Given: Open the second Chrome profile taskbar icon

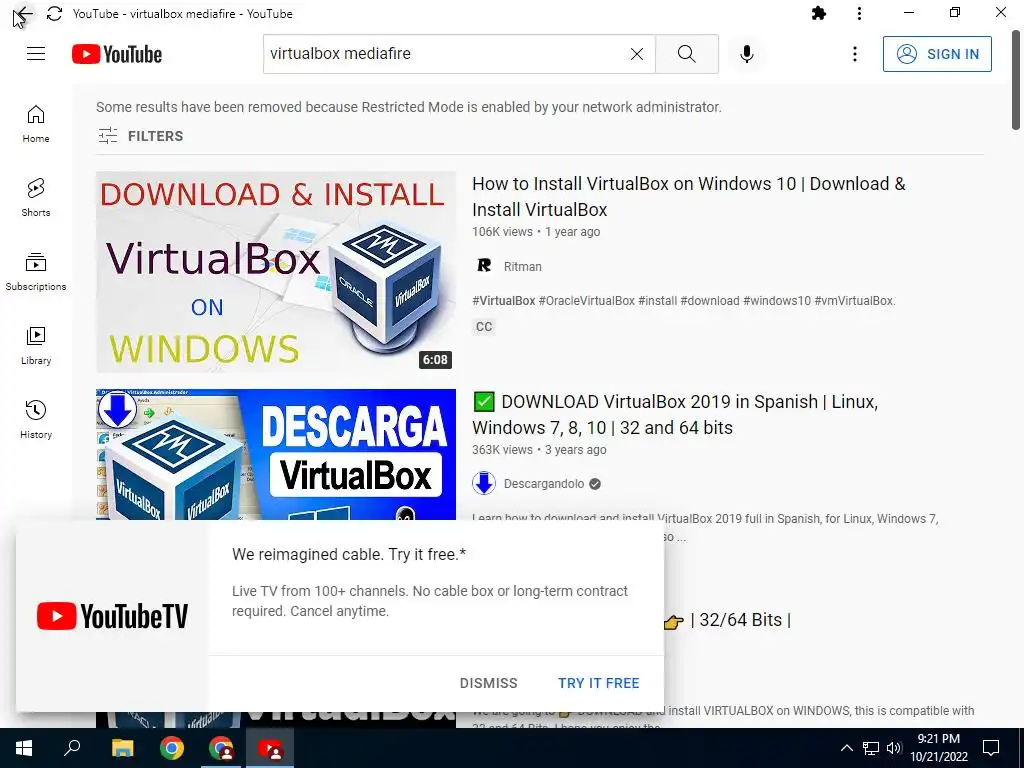Looking at the screenshot, I should pos(221,748).
